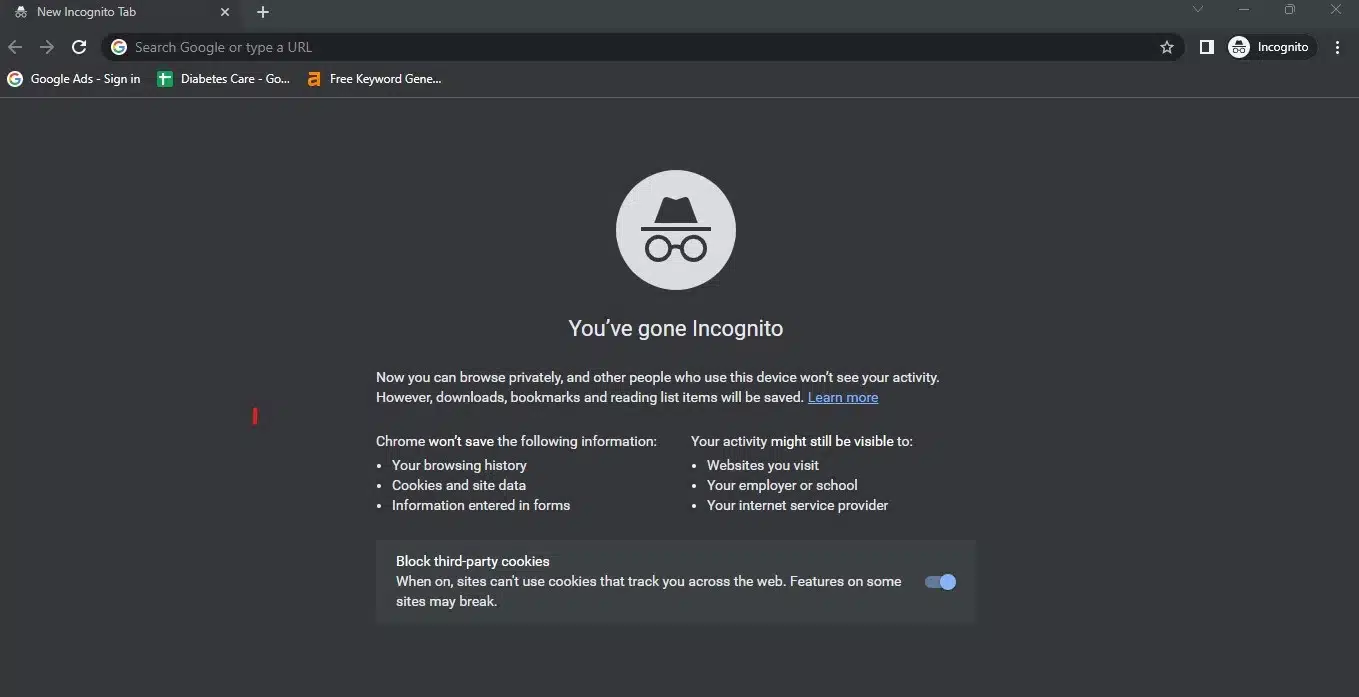
Task: Reload the current page
Action: tap(79, 47)
